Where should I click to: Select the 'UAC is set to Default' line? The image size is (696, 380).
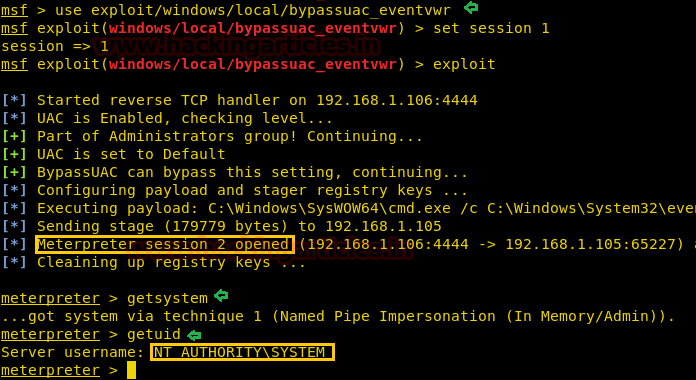point(131,154)
